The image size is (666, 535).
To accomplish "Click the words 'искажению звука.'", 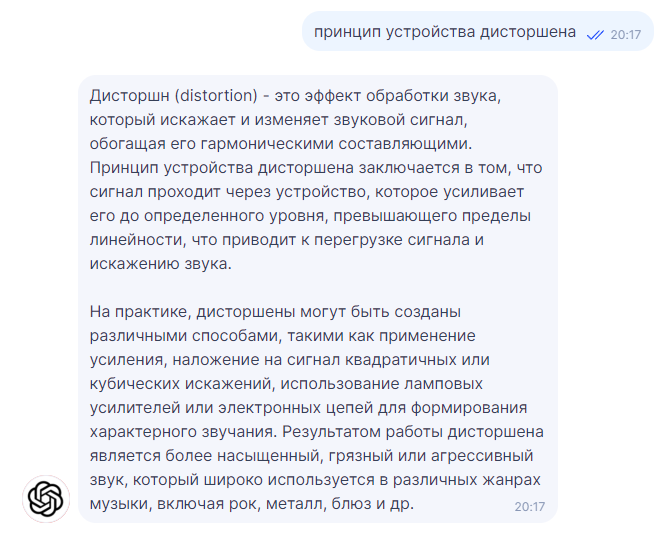I will [161, 264].
